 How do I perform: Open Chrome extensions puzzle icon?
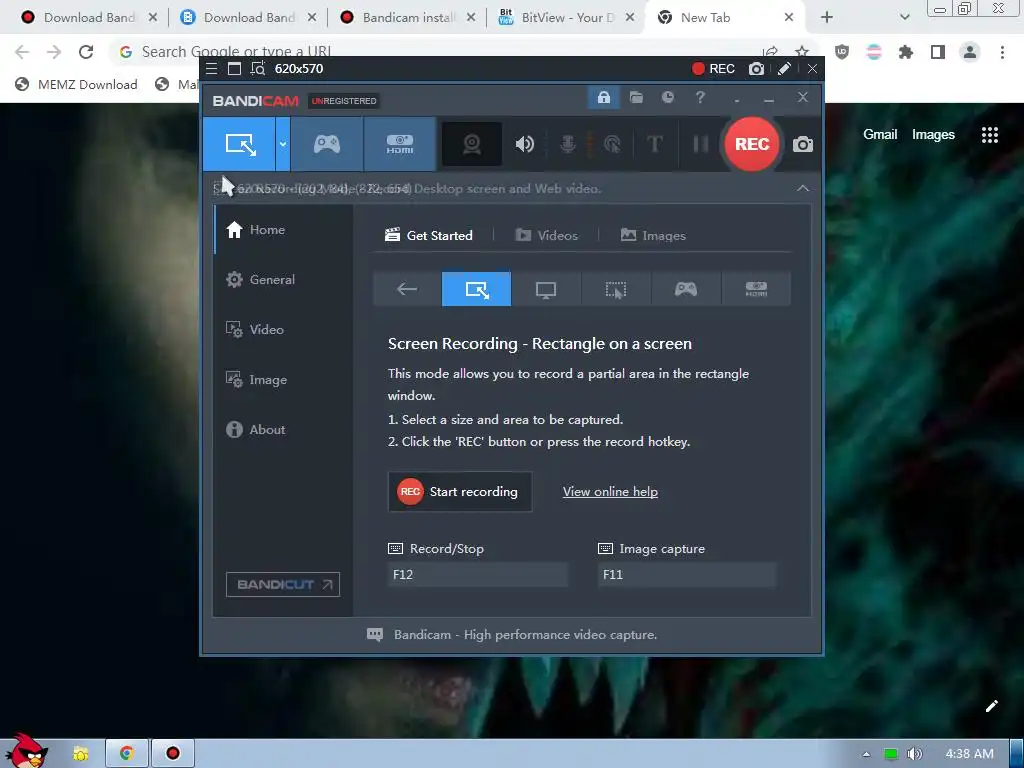tap(905, 52)
